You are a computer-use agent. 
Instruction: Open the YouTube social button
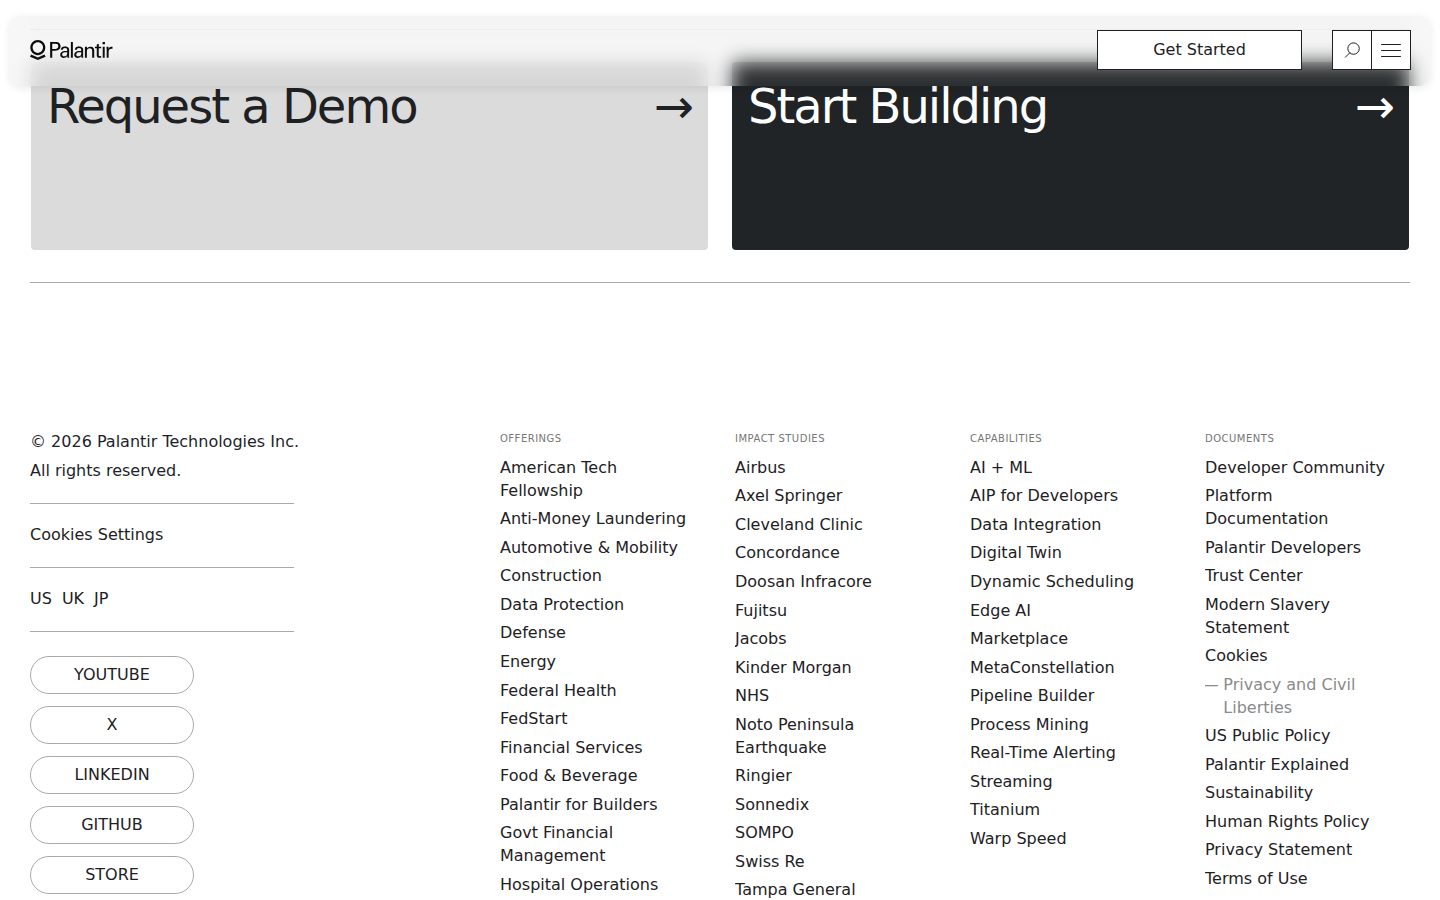[112, 675]
